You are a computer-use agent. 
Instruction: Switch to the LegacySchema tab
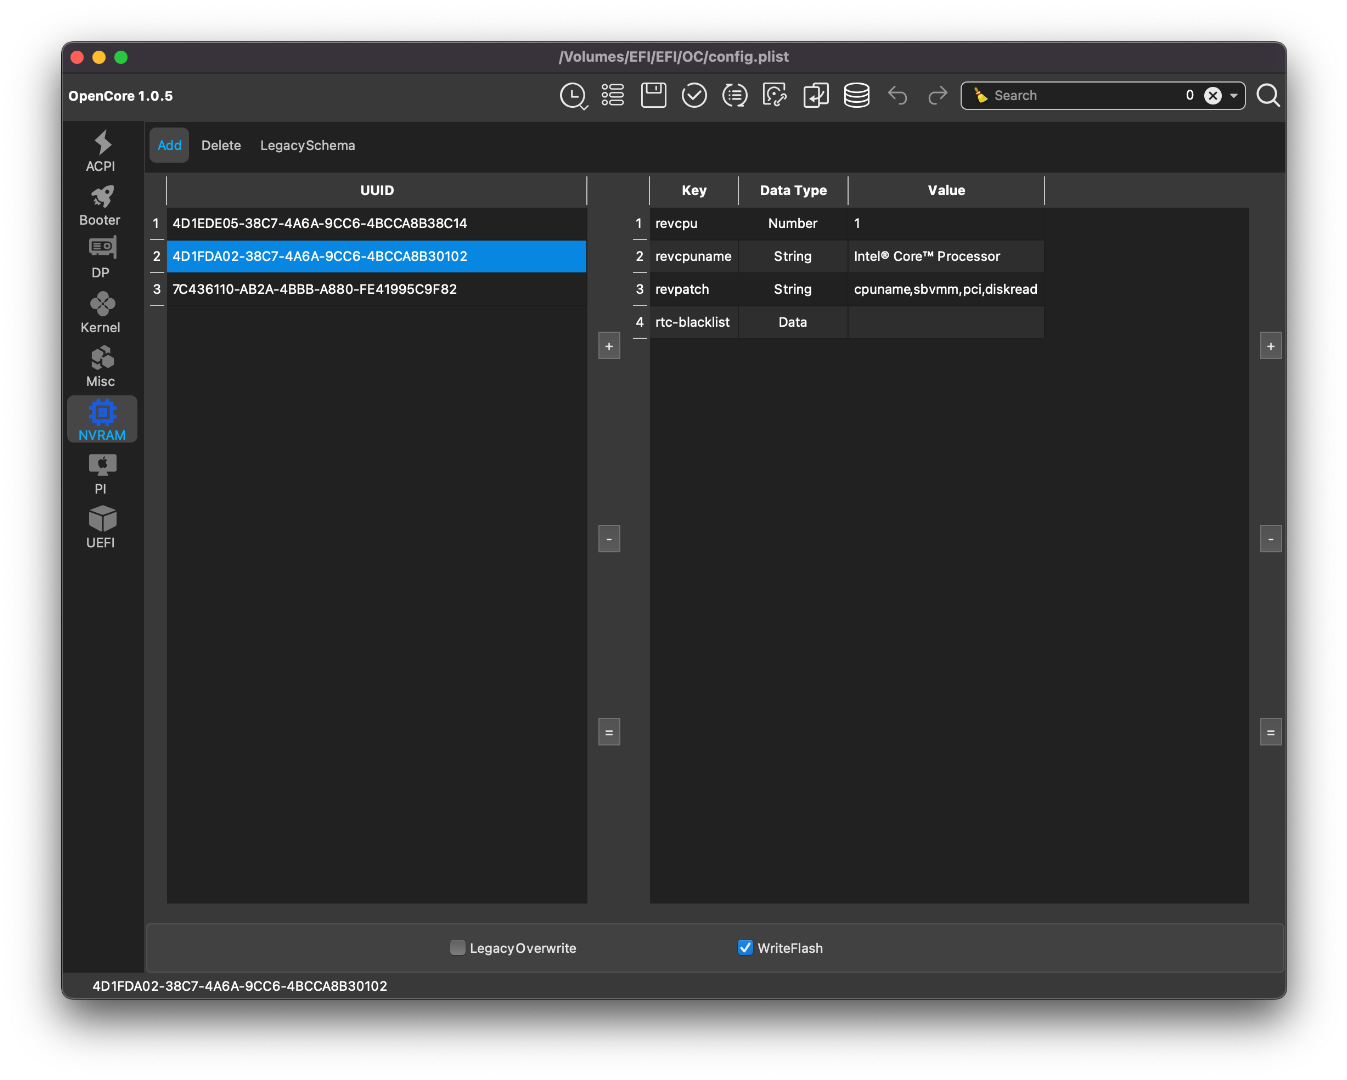click(x=307, y=145)
